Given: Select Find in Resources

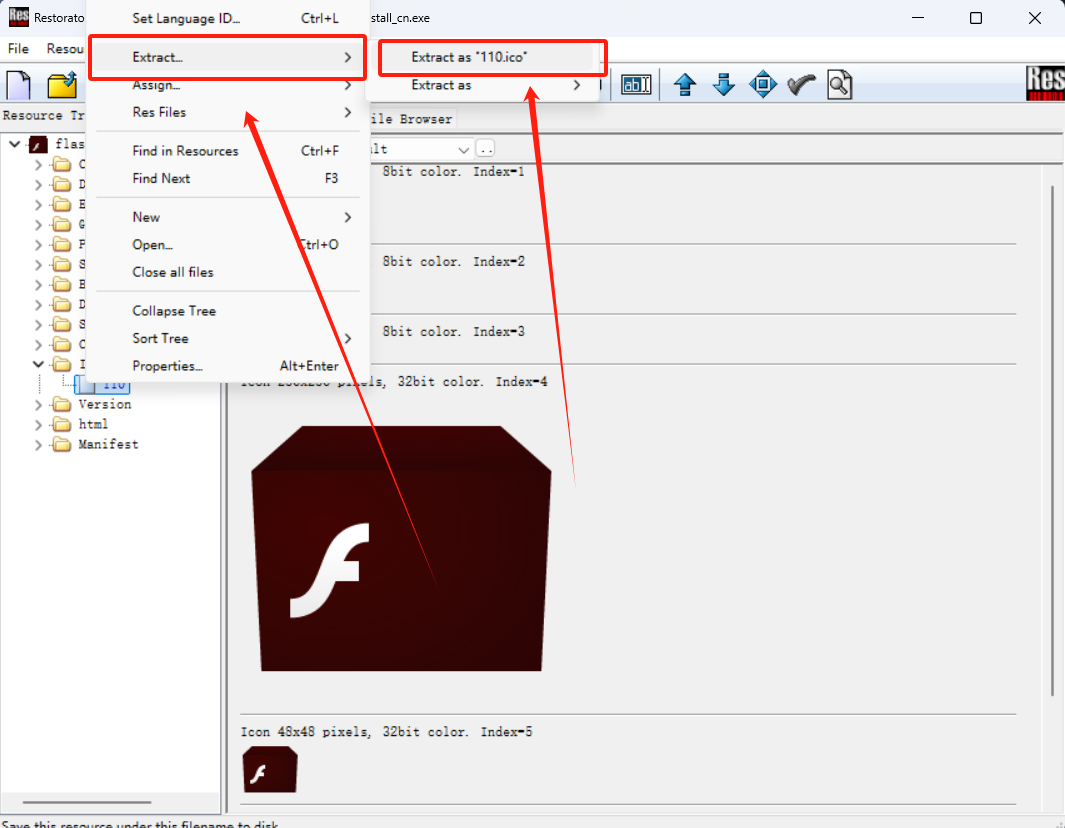Looking at the screenshot, I should tap(228, 151).
